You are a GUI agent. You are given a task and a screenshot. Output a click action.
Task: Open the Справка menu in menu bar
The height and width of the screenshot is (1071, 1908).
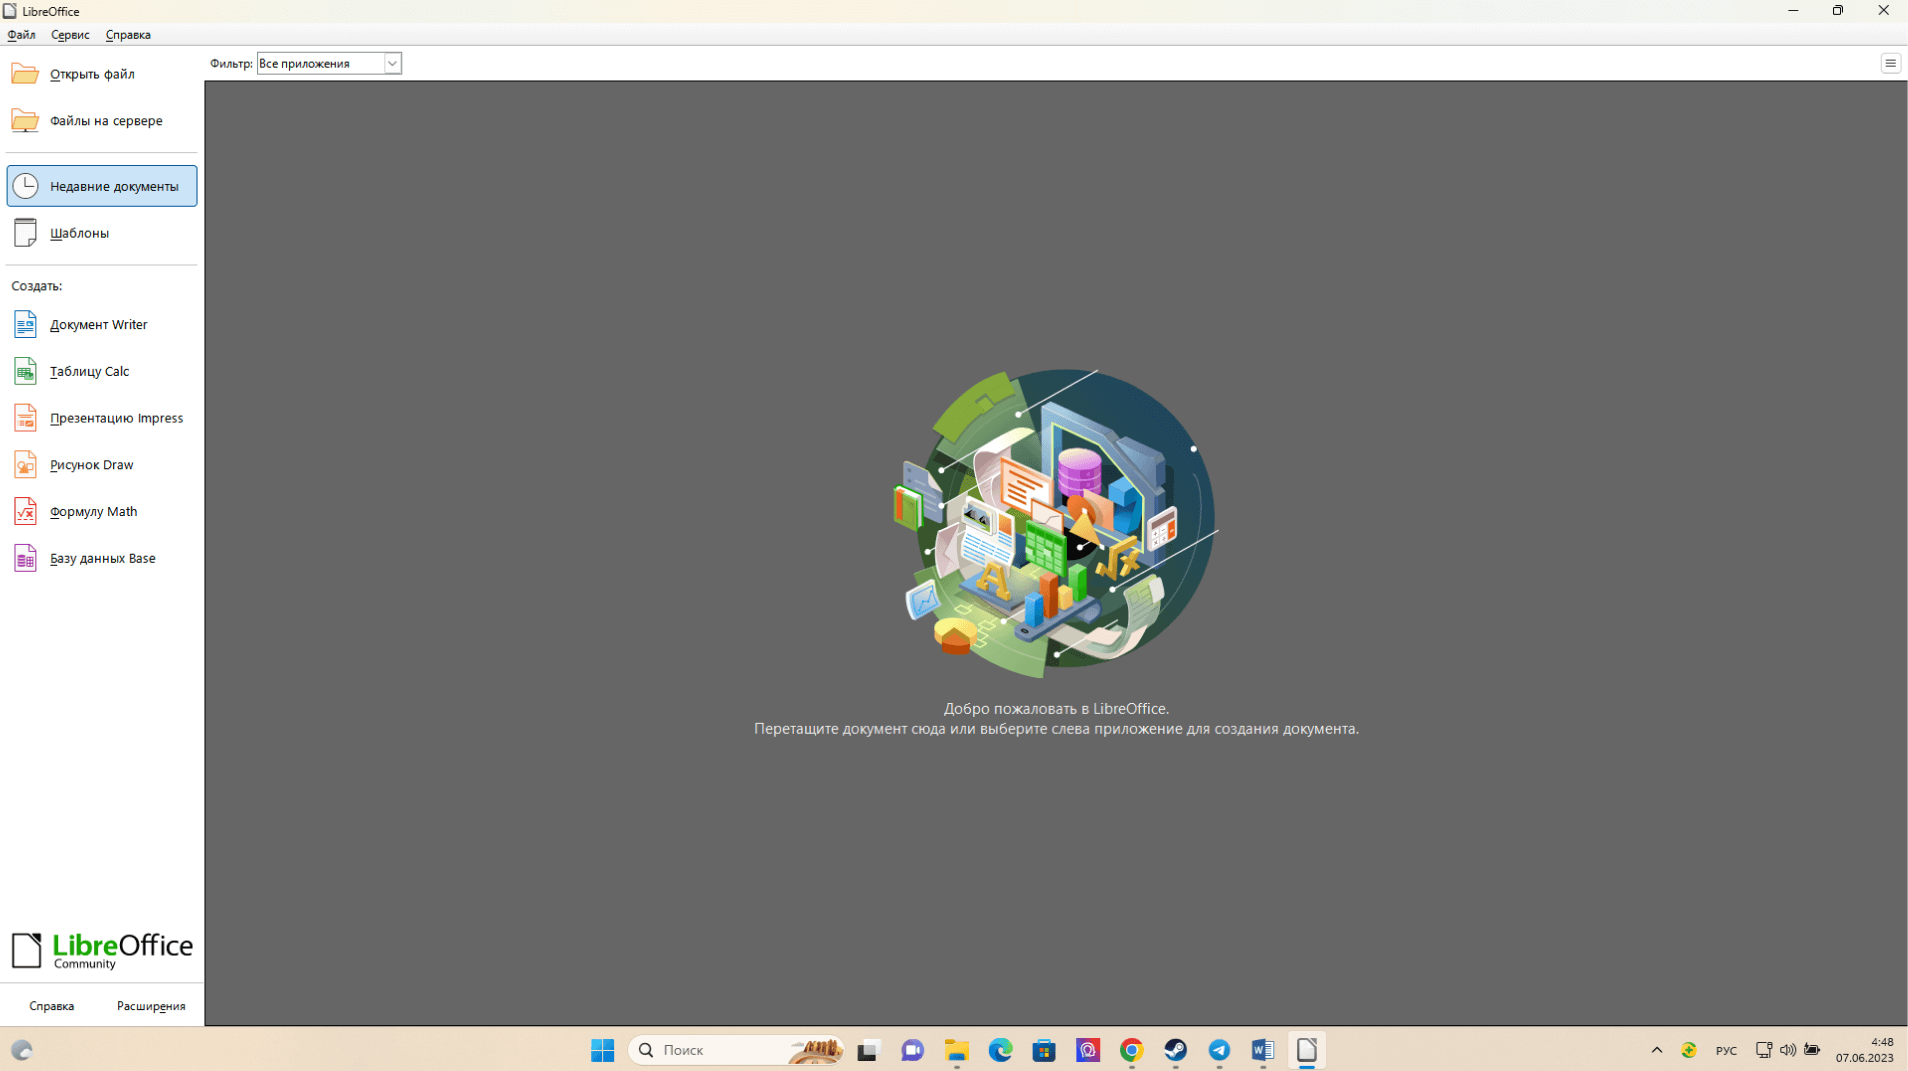coord(128,35)
